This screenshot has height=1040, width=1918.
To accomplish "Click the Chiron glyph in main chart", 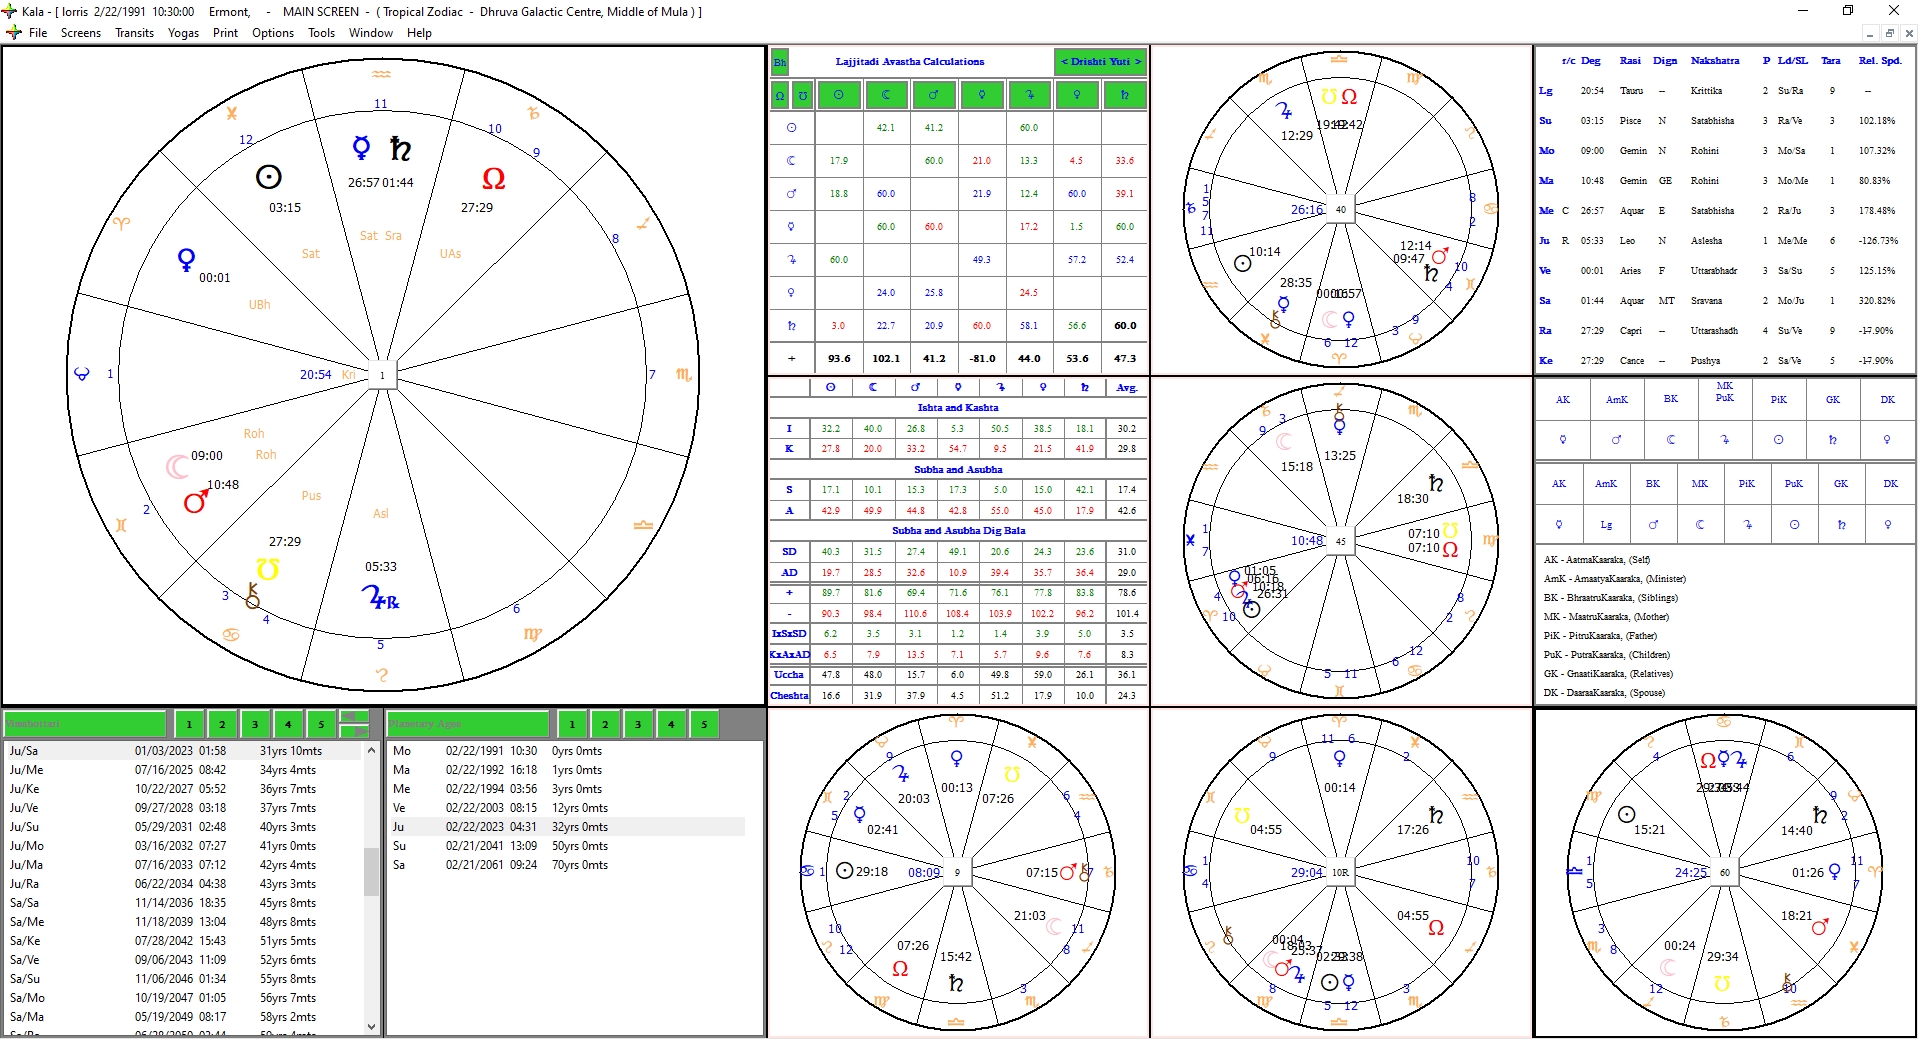I will (x=252, y=597).
